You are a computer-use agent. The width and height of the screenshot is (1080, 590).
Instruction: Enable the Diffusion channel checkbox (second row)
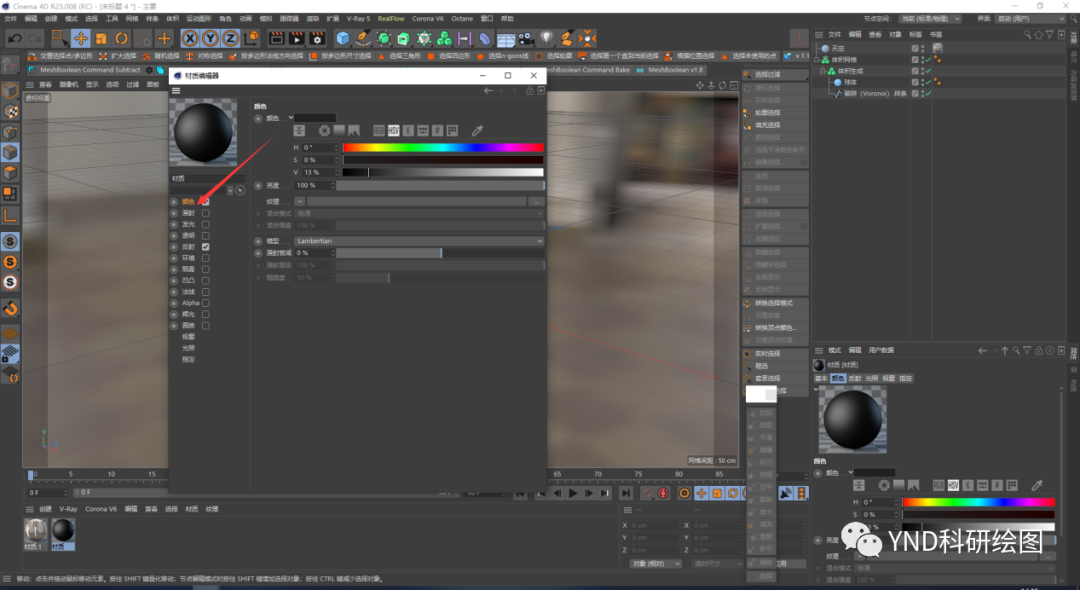coord(206,213)
